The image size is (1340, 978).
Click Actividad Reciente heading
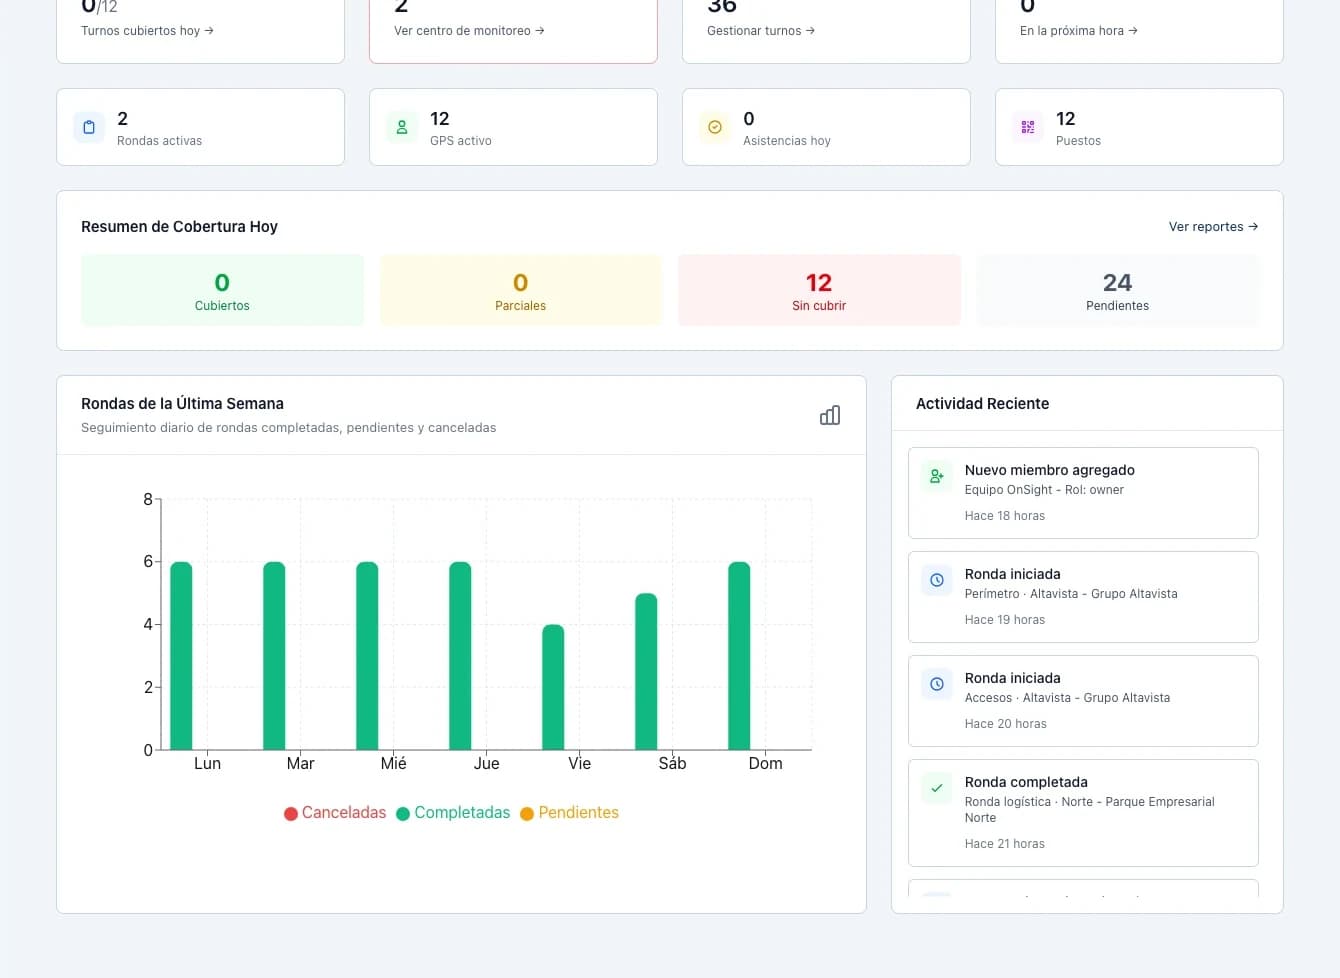pos(982,404)
